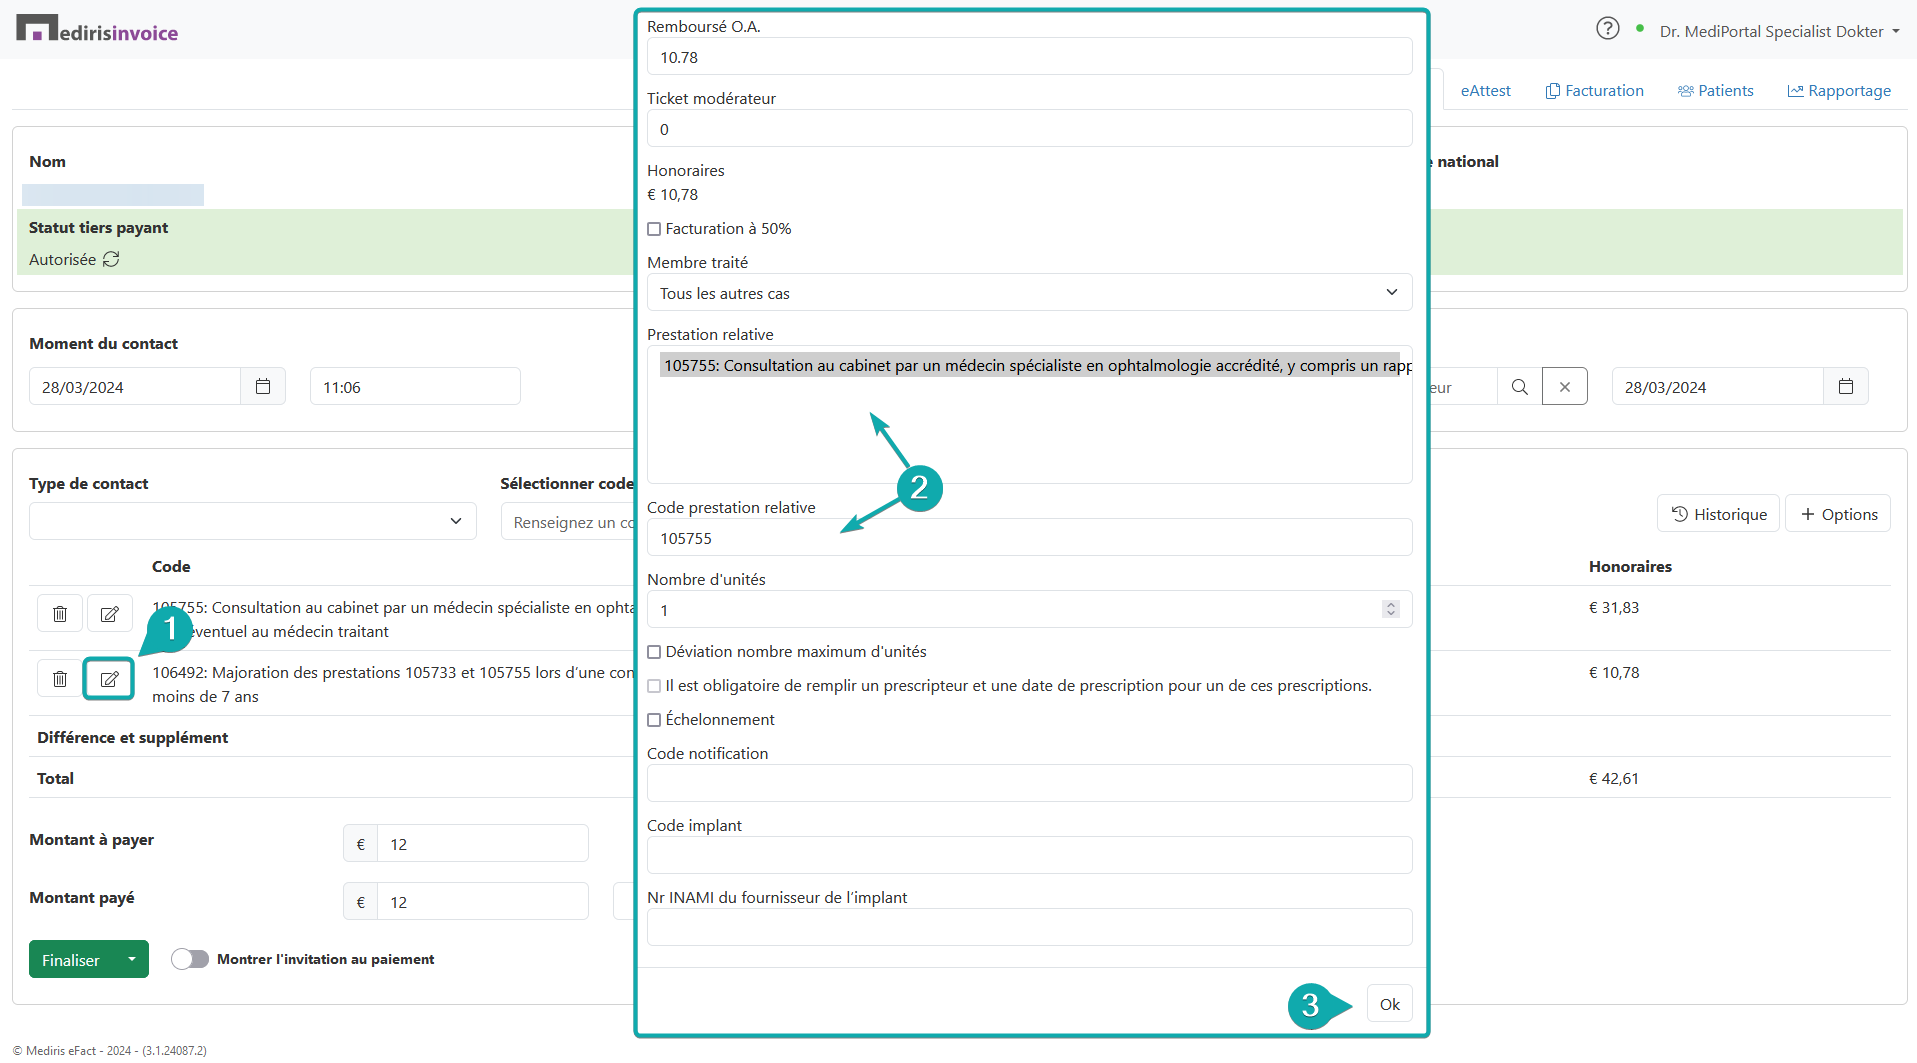Click Sélectionner code search field
Viewport: 1917px width, 1063px height.
569,522
